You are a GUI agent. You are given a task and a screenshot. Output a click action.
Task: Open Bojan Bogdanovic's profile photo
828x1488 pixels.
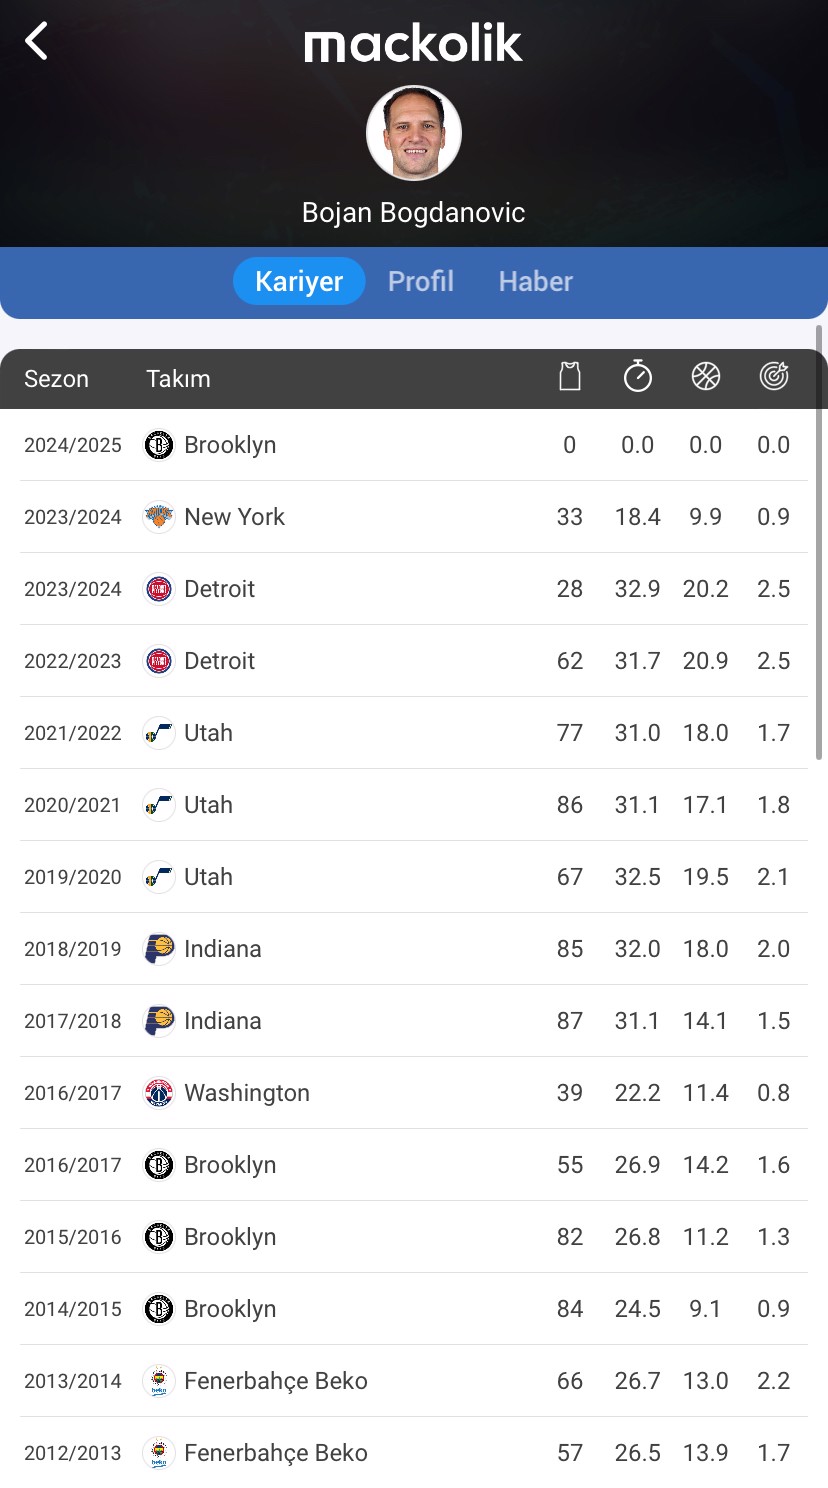(x=414, y=133)
